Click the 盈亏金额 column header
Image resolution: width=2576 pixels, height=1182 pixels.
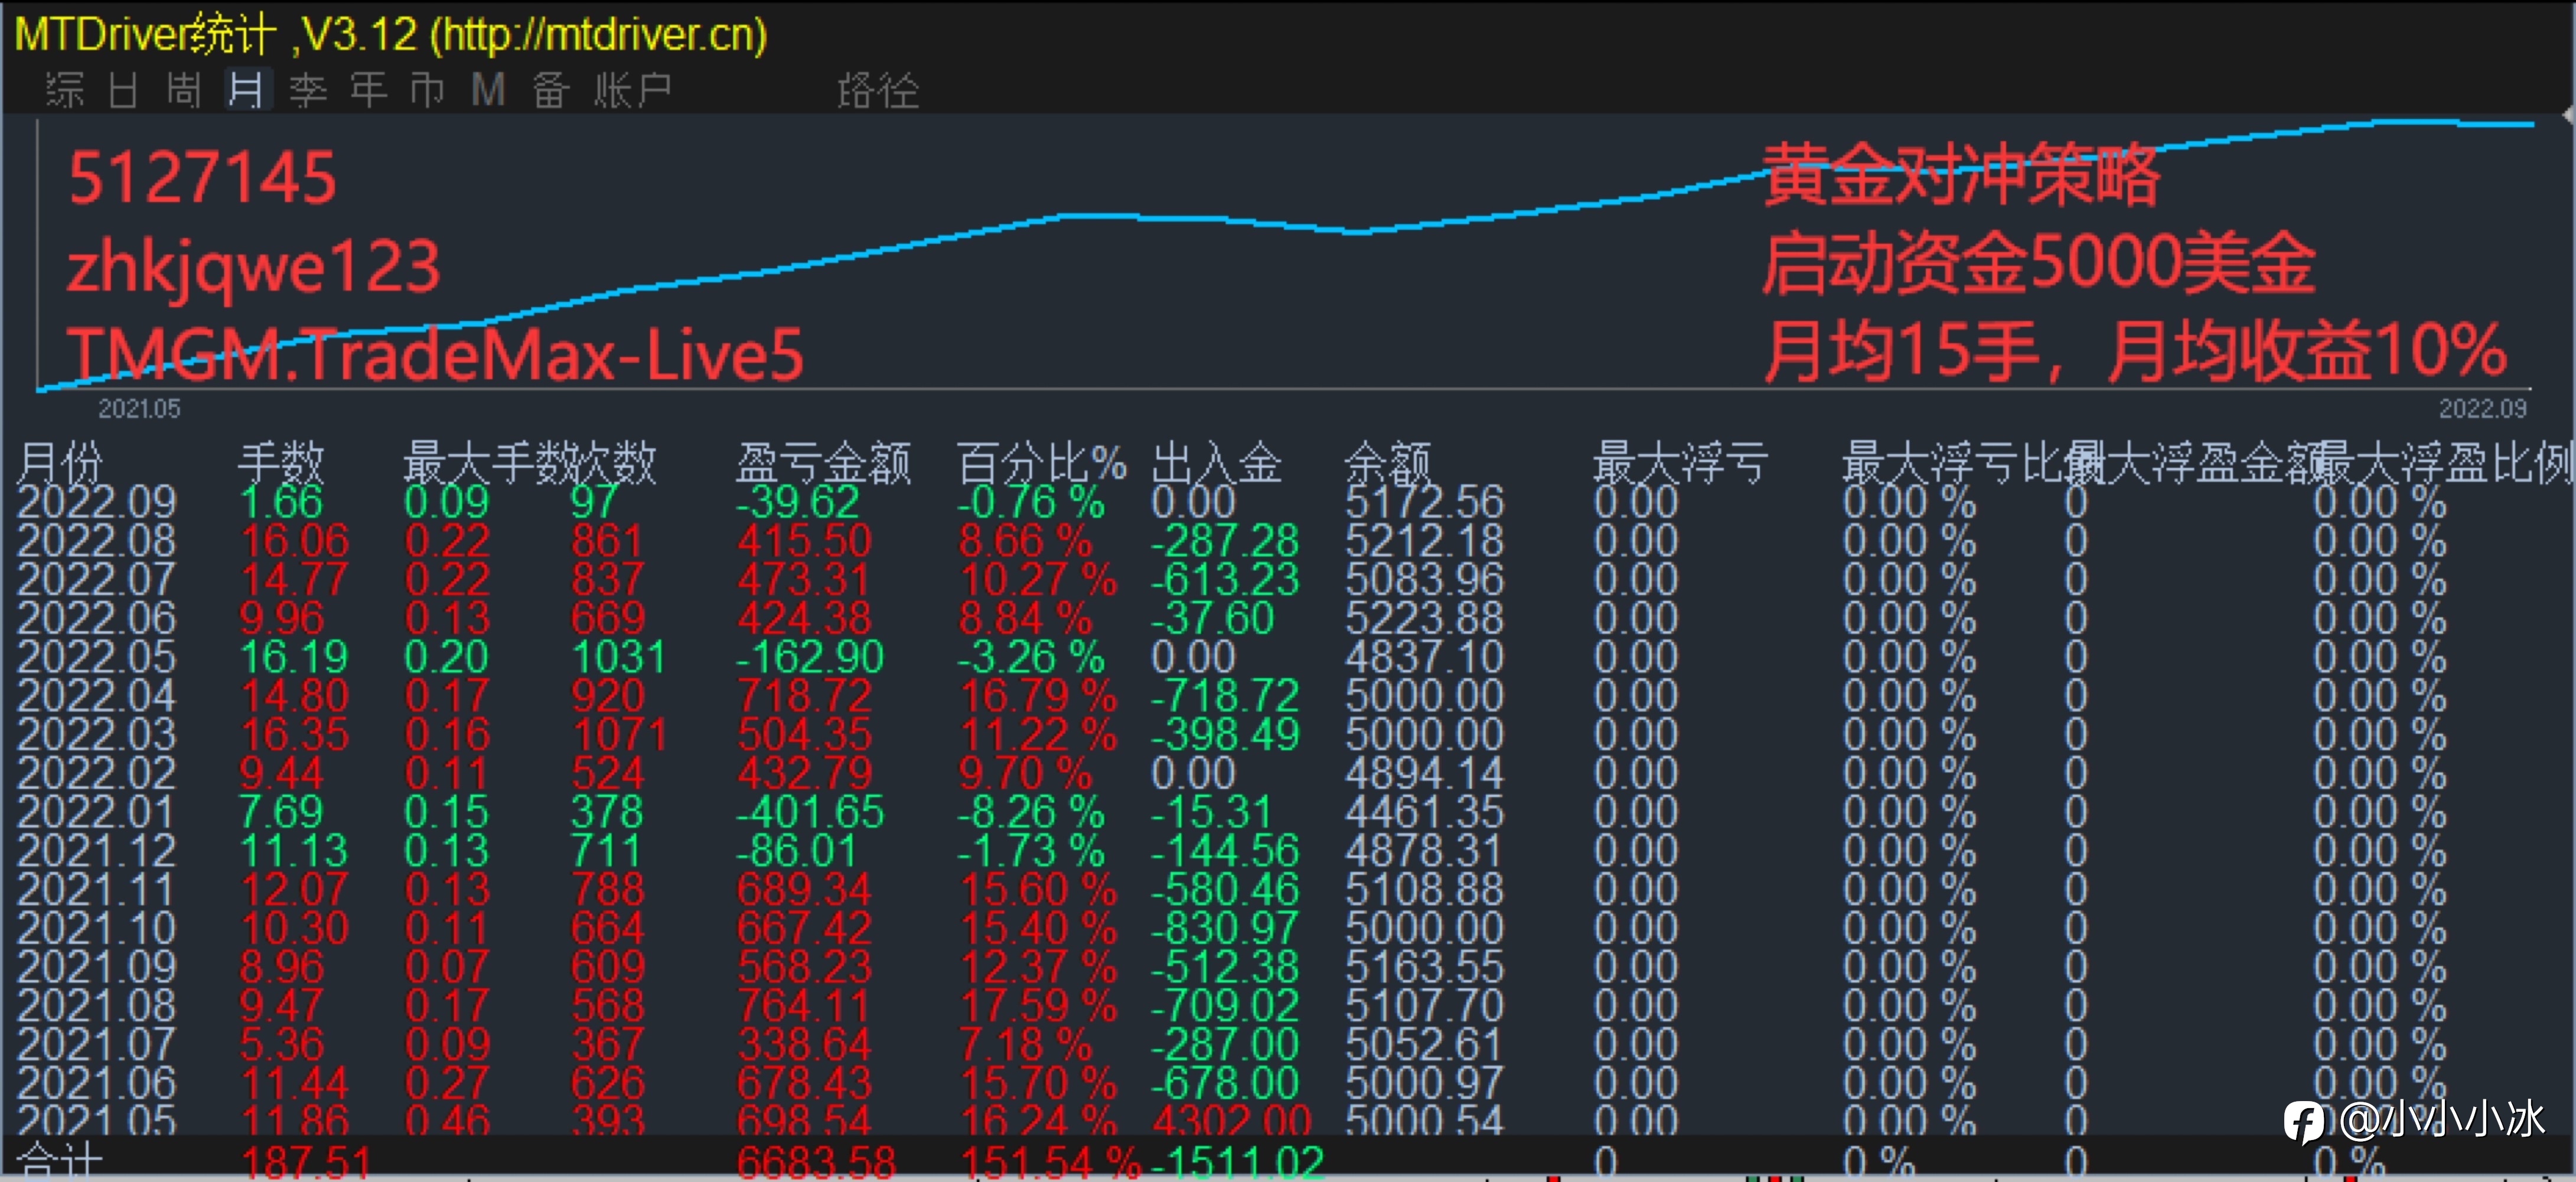pyautogui.click(x=824, y=463)
